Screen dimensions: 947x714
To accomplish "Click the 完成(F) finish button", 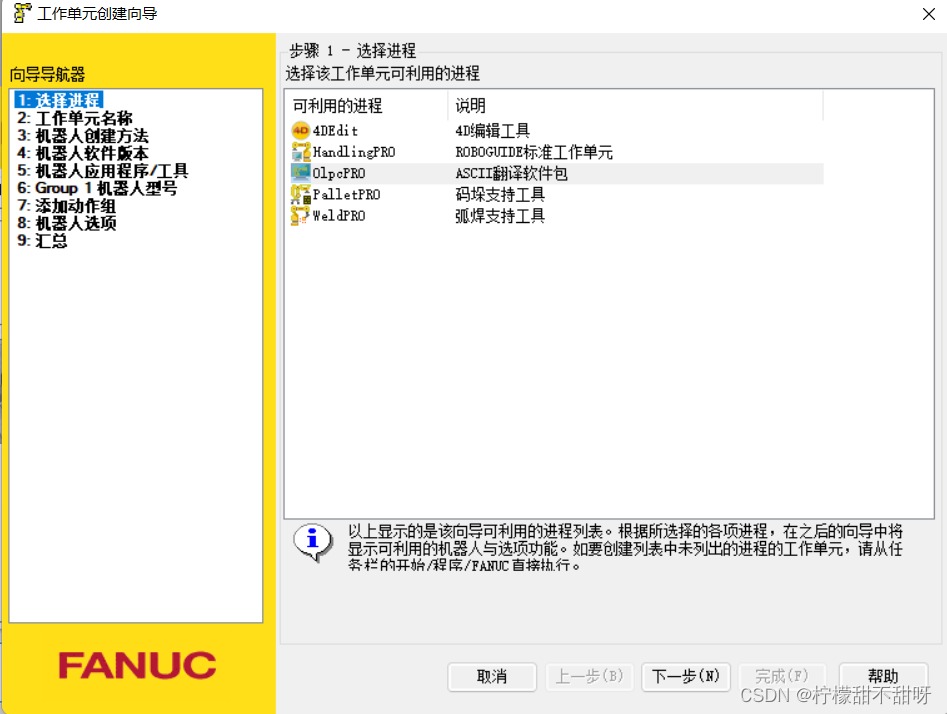I will click(x=782, y=677).
